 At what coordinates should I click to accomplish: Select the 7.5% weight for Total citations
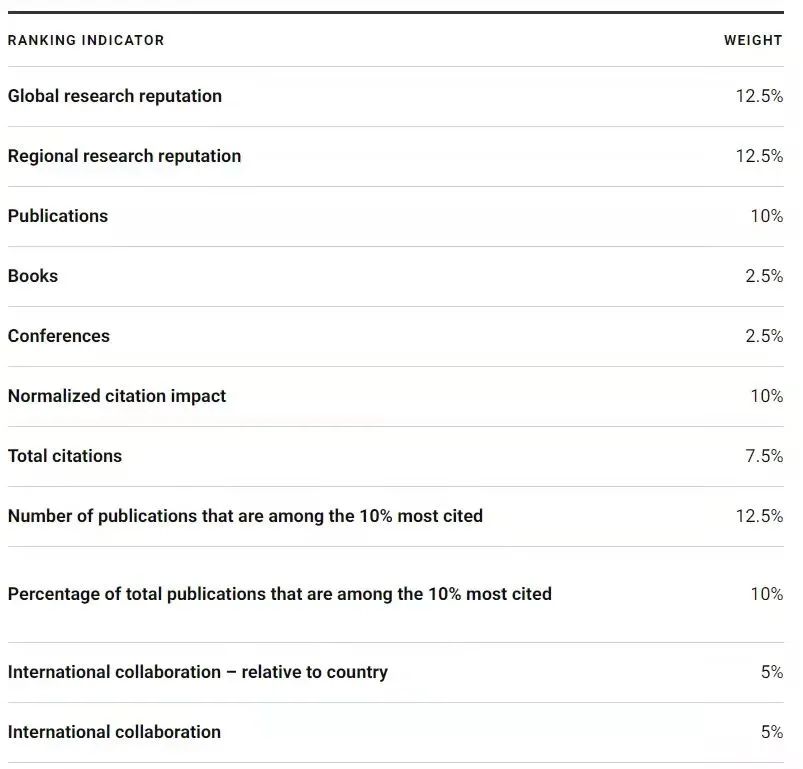coord(764,456)
